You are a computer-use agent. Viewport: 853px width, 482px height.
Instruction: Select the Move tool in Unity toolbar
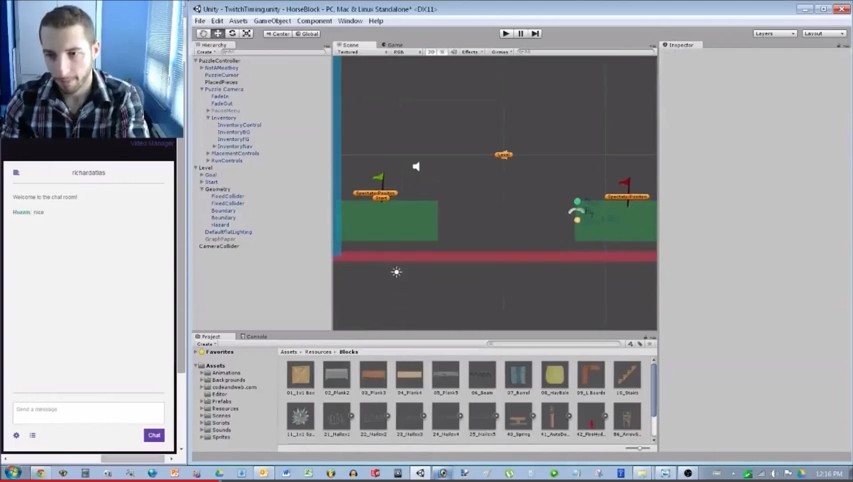pos(218,33)
